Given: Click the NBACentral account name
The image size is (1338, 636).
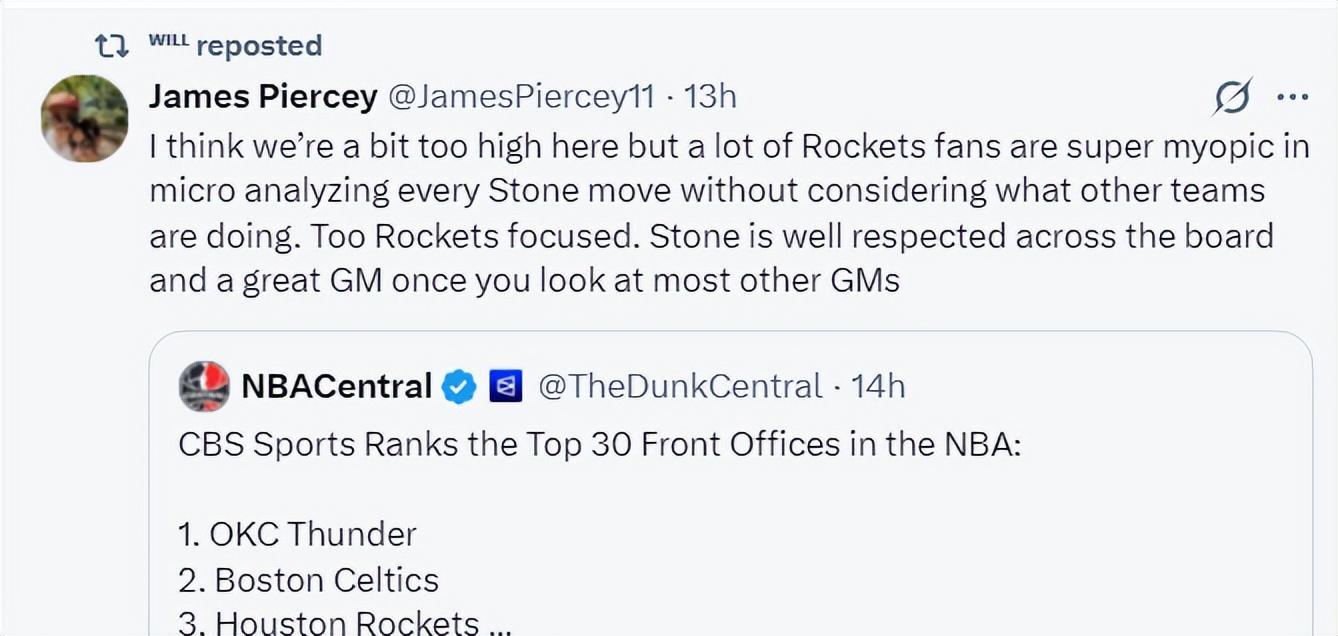Looking at the screenshot, I should tap(337, 386).
